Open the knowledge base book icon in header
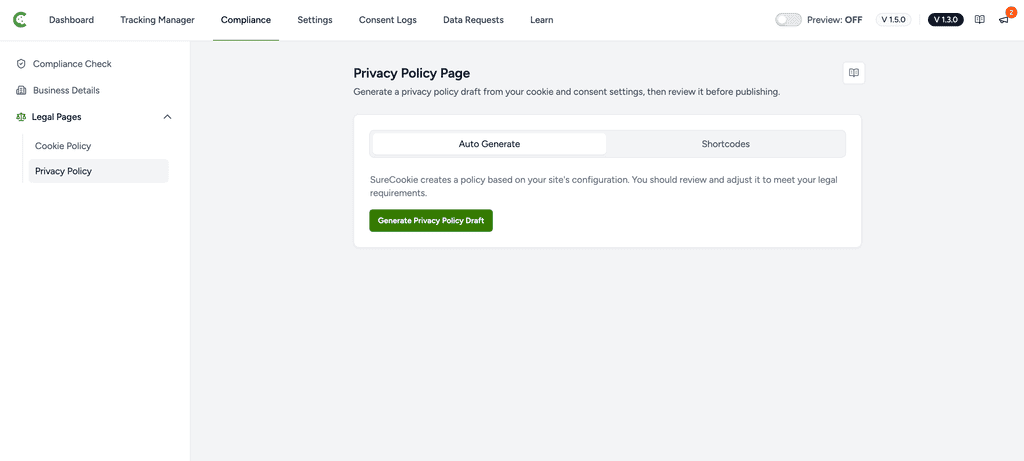The width and height of the screenshot is (1024, 461). click(980, 20)
